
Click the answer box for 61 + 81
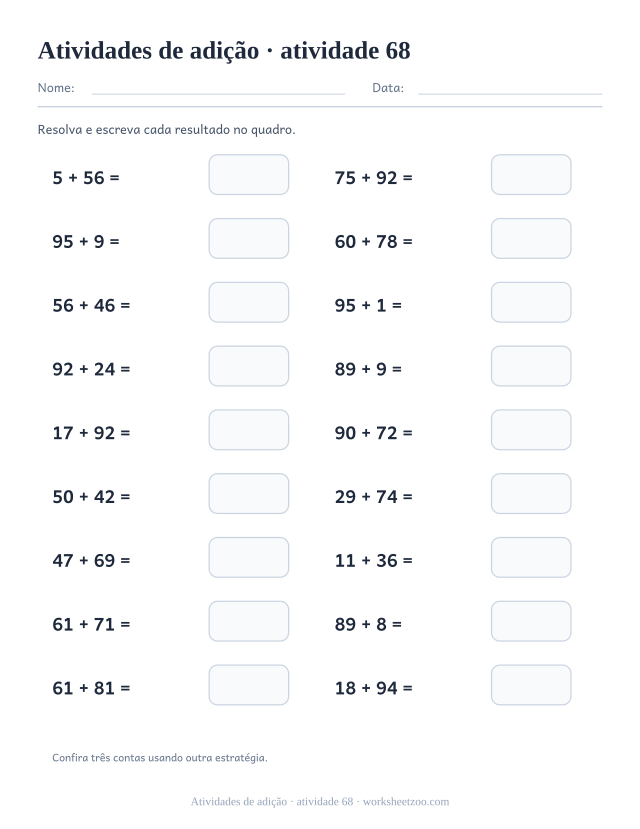point(248,685)
